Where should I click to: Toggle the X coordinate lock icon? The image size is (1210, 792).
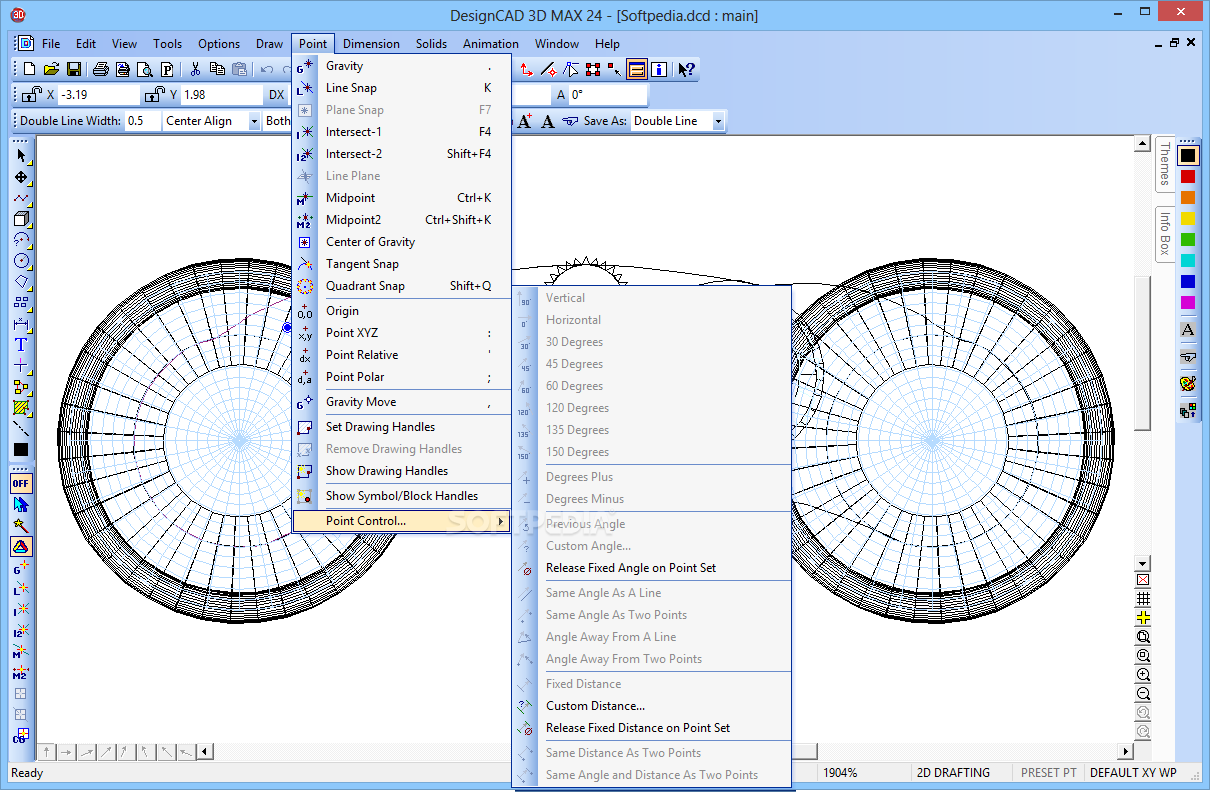(30, 95)
